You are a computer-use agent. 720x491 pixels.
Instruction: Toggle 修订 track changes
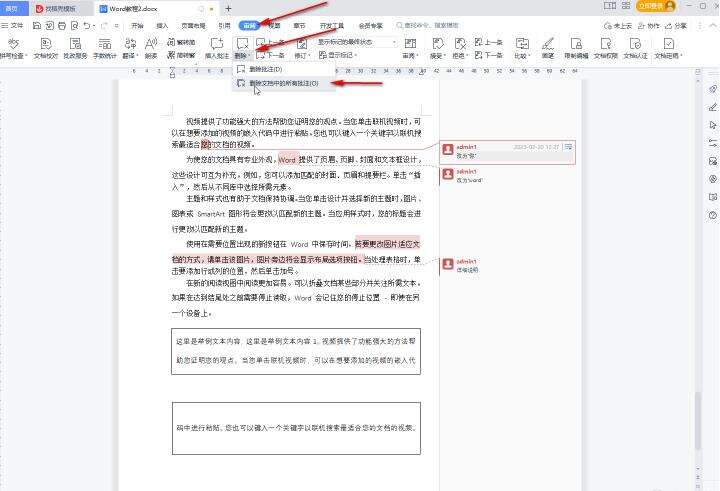pyautogui.click(x=302, y=48)
